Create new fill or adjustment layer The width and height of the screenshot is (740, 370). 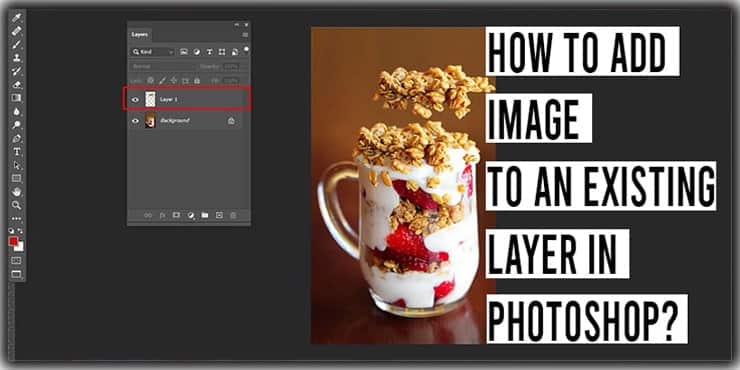tap(191, 215)
